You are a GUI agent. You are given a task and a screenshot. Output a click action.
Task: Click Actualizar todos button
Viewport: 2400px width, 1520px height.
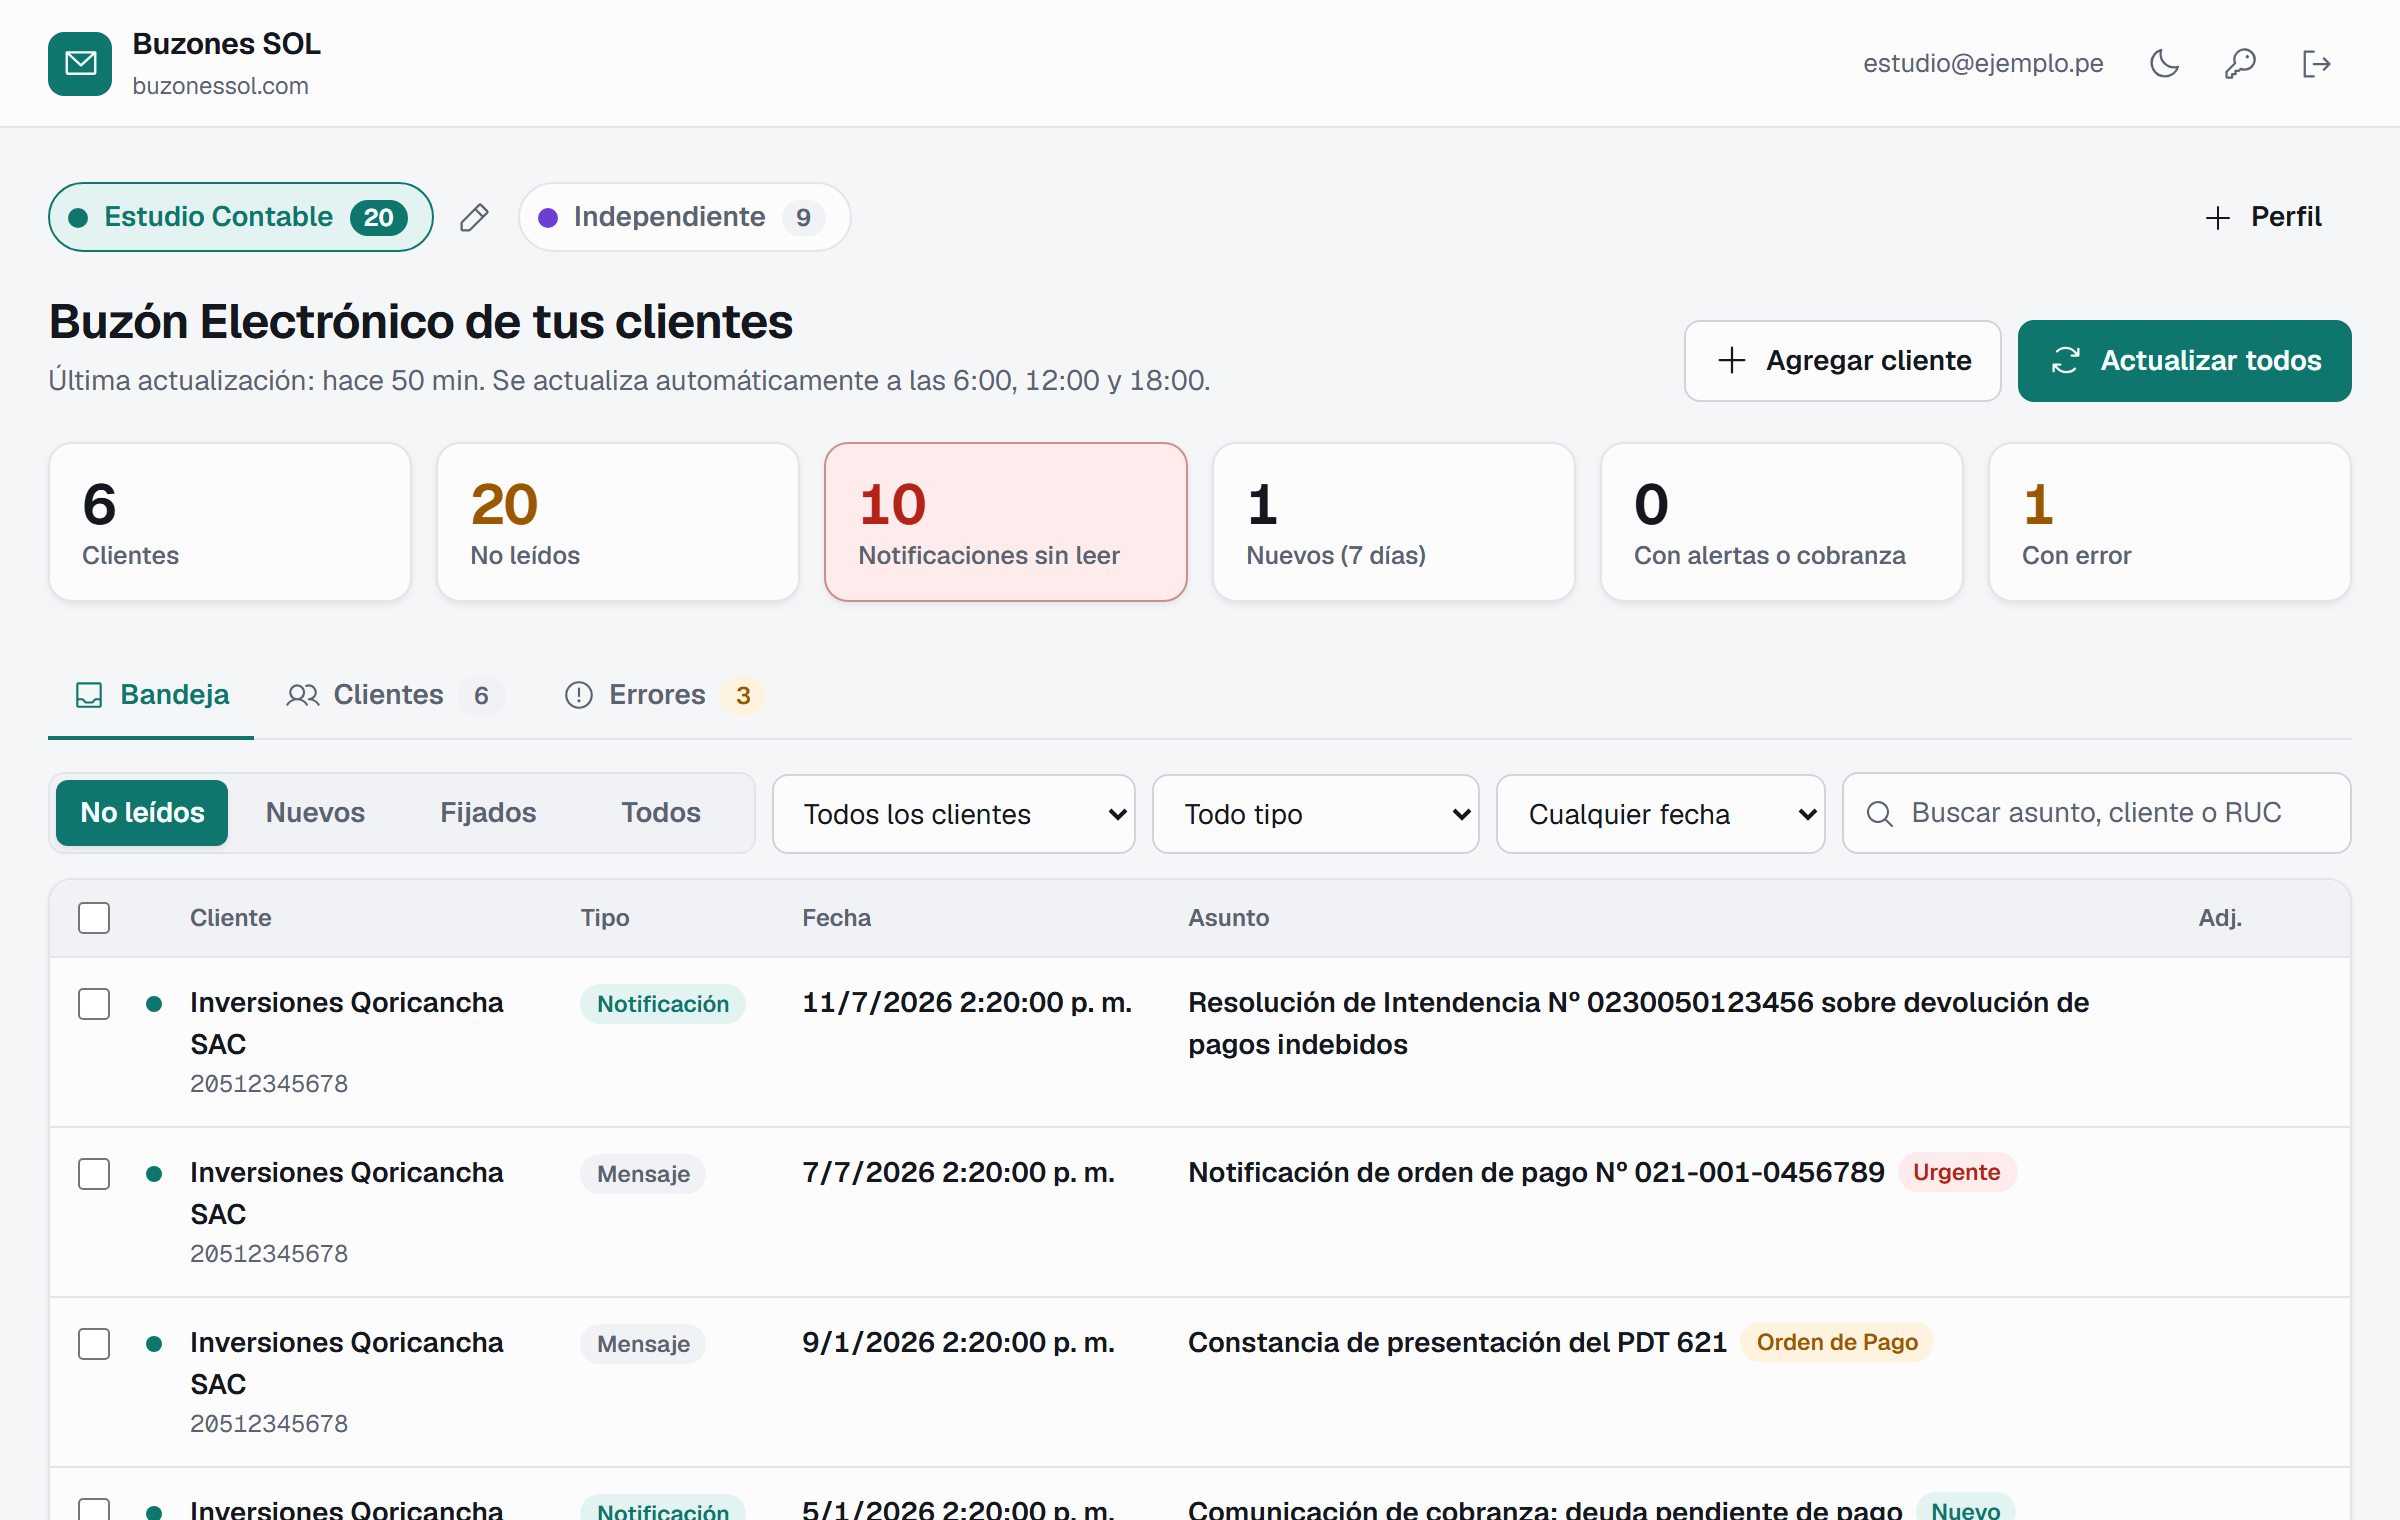pyautogui.click(x=2185, y=361)
